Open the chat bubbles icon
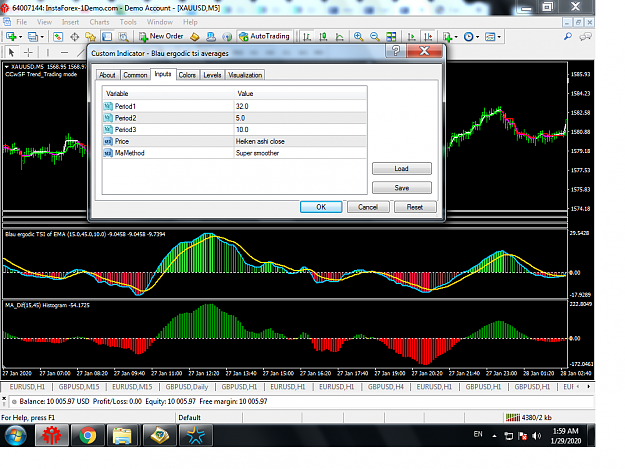Screen dimensions: 625x469 coord(585,37)
